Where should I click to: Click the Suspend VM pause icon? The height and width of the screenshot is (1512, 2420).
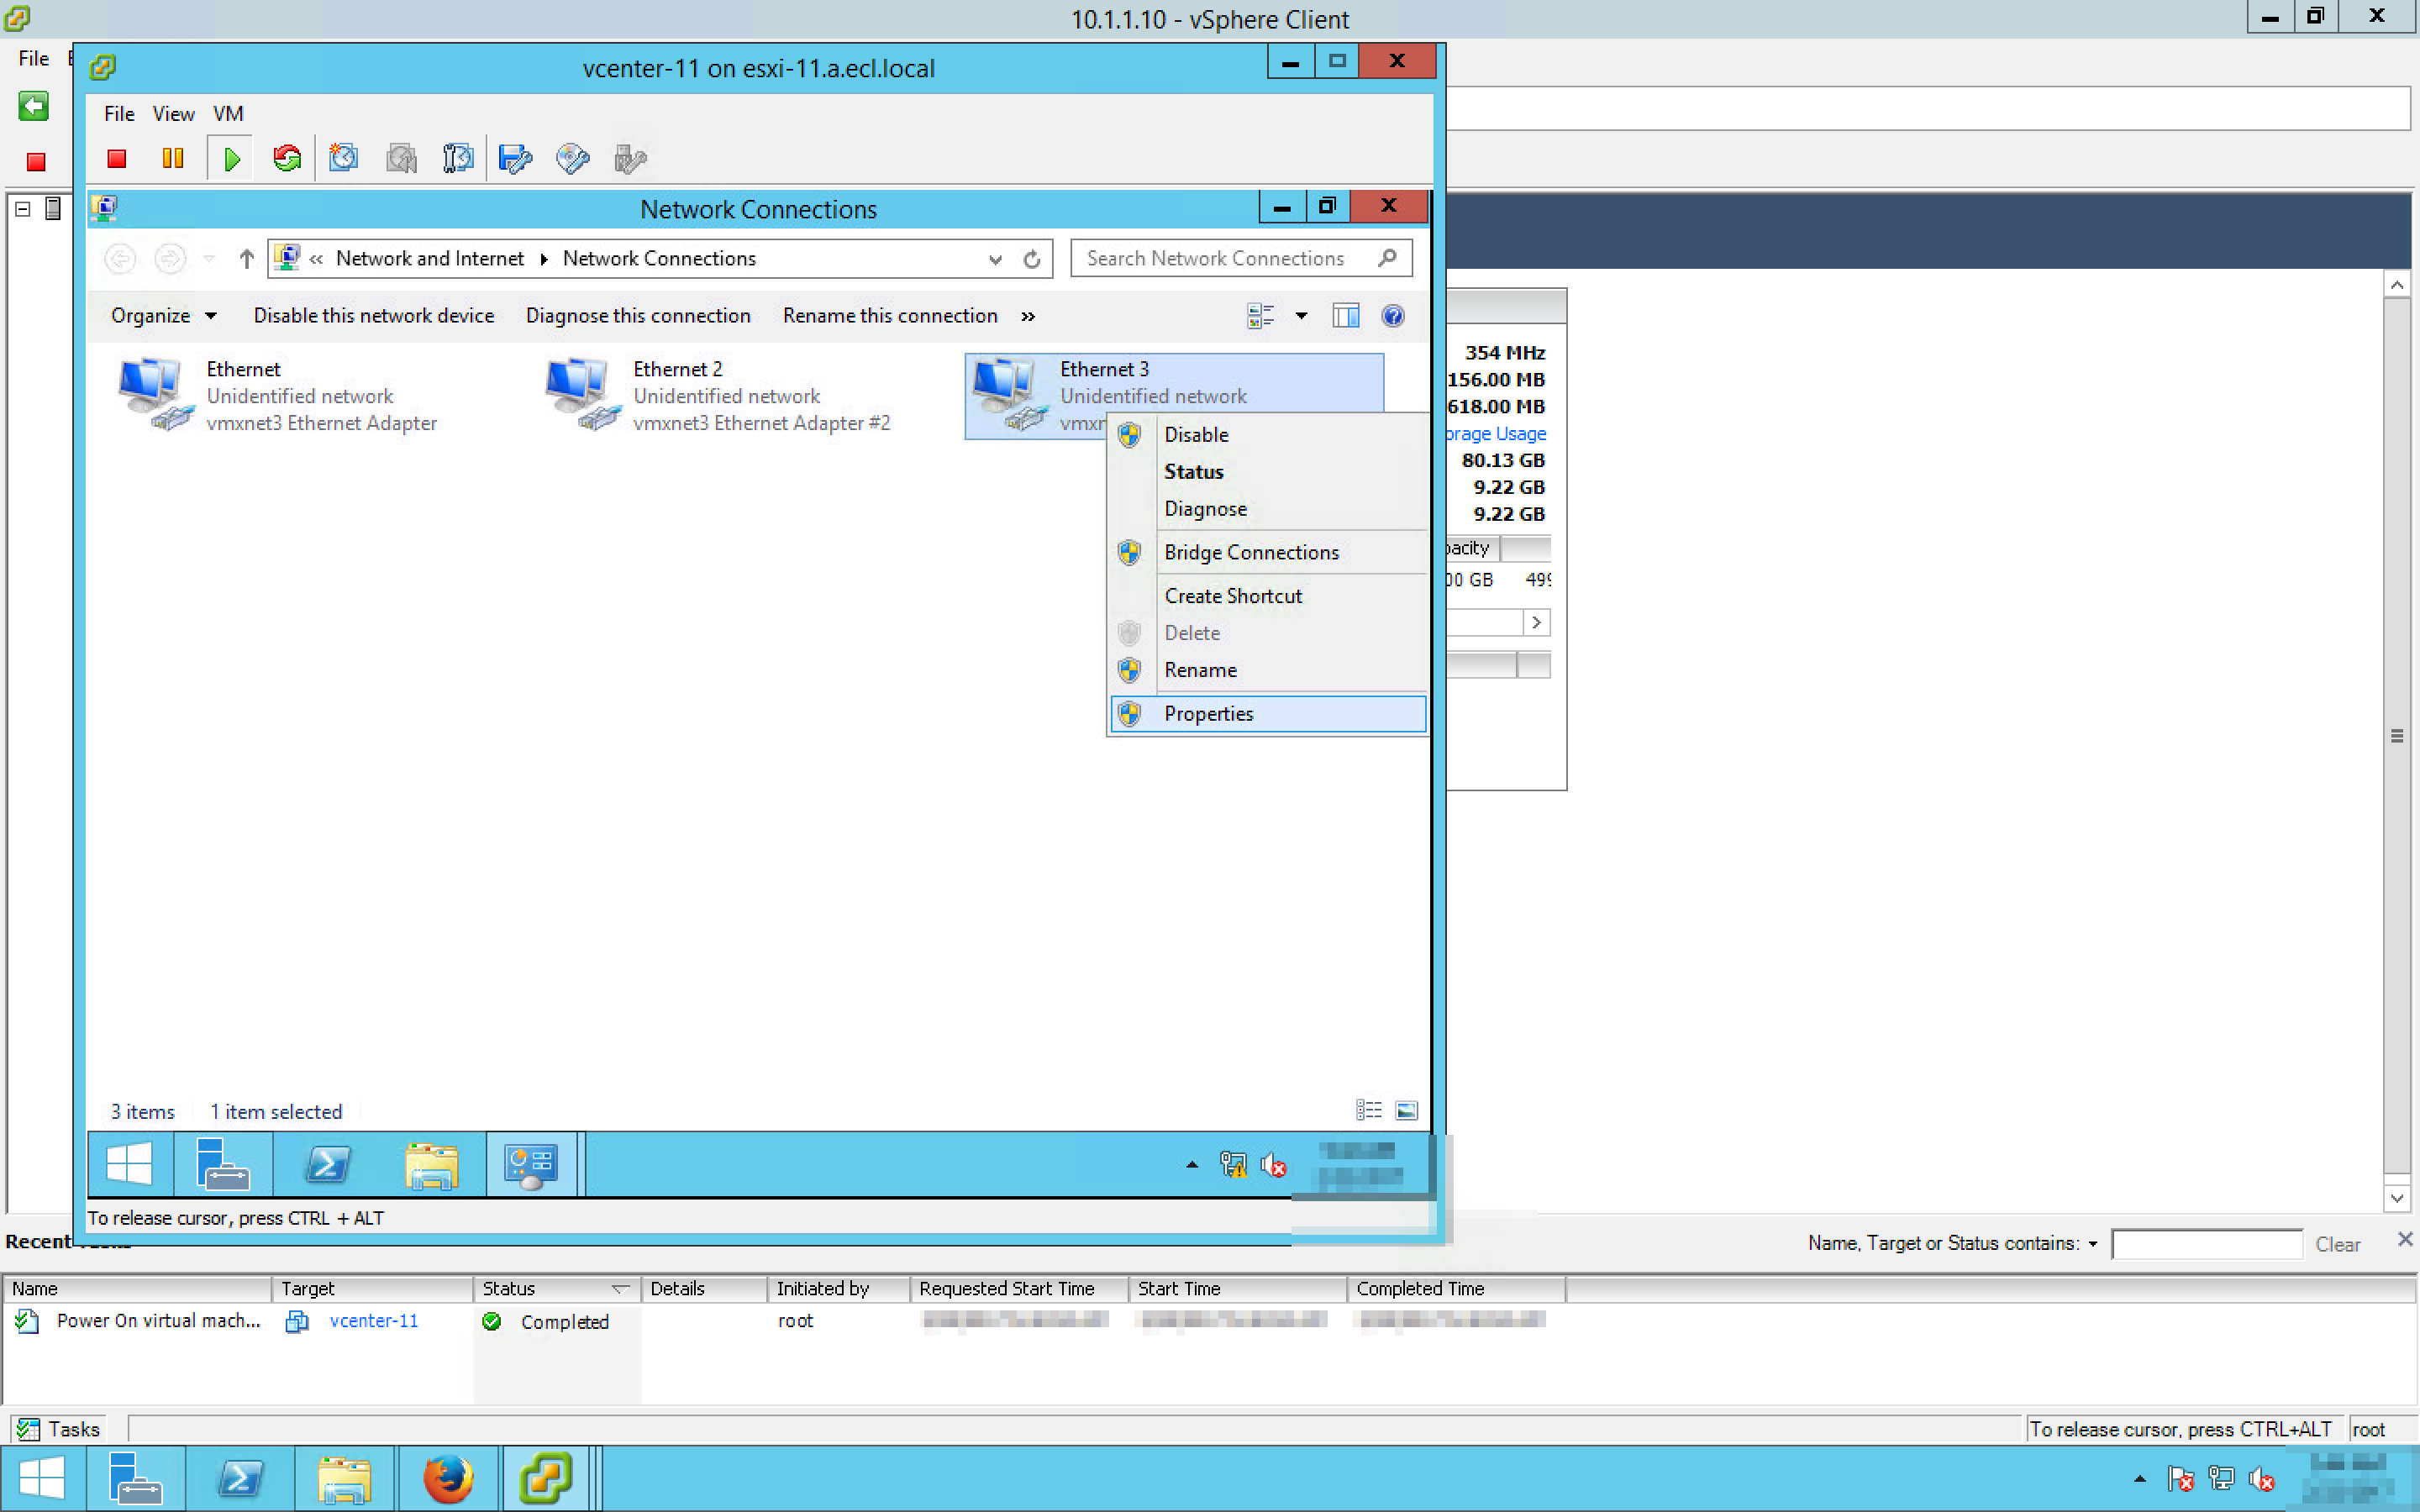click(173, 158)
